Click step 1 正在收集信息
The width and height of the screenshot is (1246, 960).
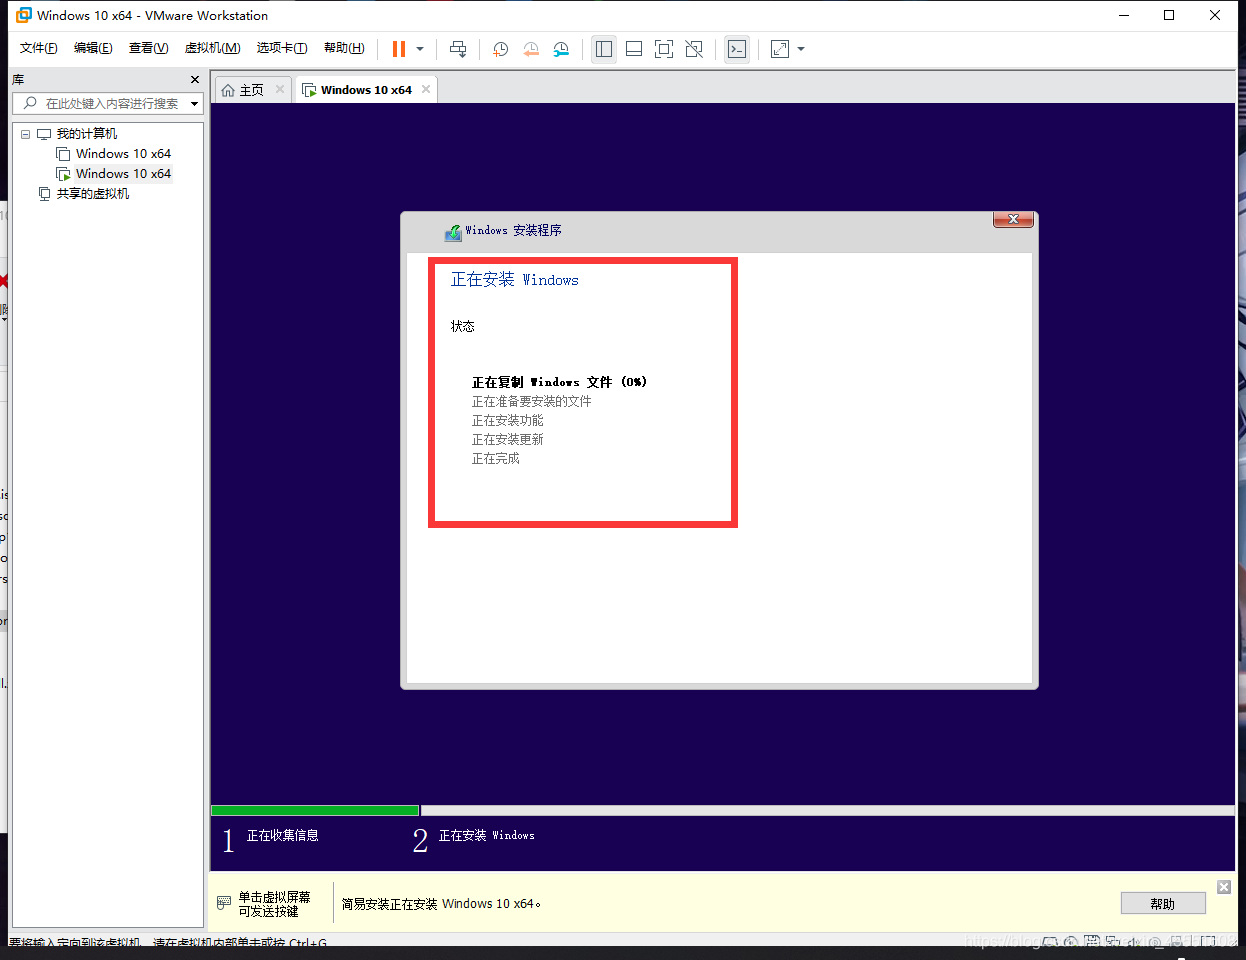pyautogui.click(x=271, y=839)
